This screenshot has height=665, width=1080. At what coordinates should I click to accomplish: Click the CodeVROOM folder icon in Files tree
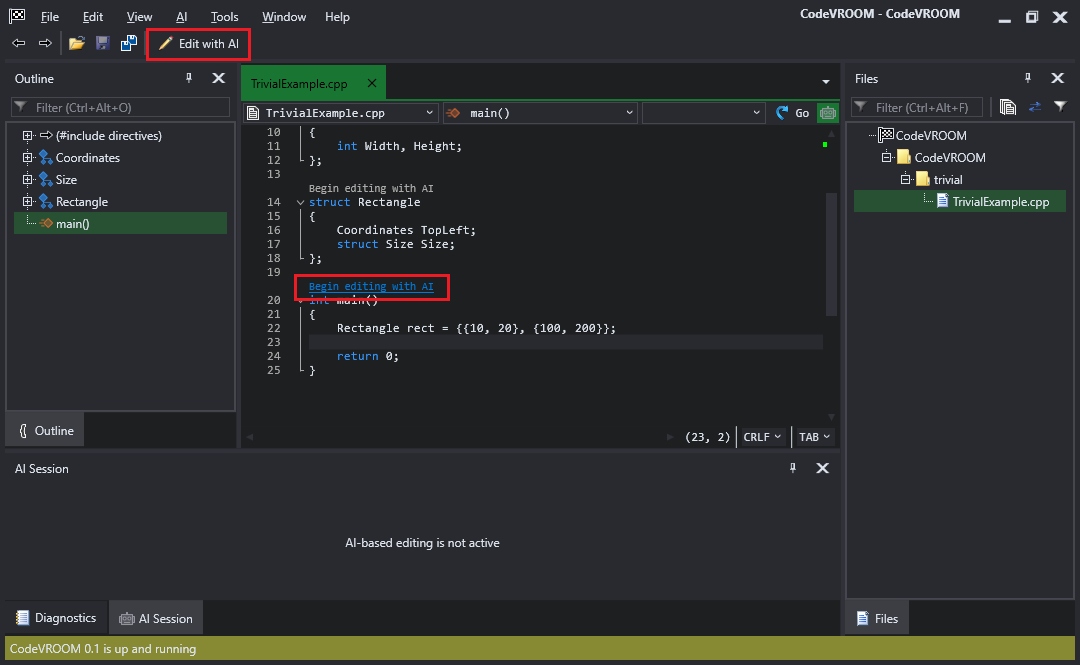pos(904,157)
